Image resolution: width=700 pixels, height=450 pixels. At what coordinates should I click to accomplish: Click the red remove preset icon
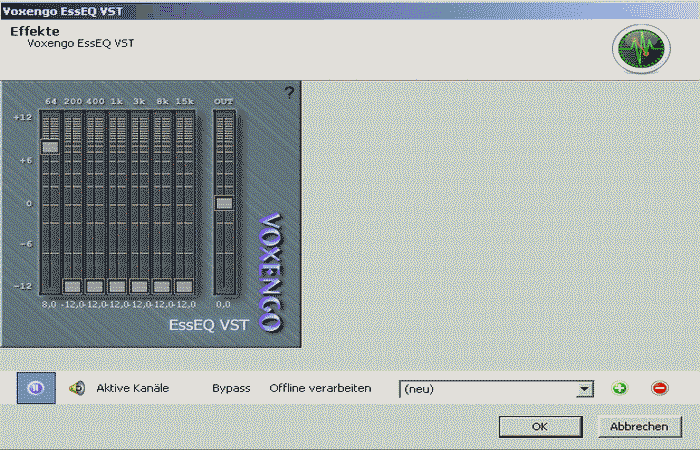coord(659,388)
